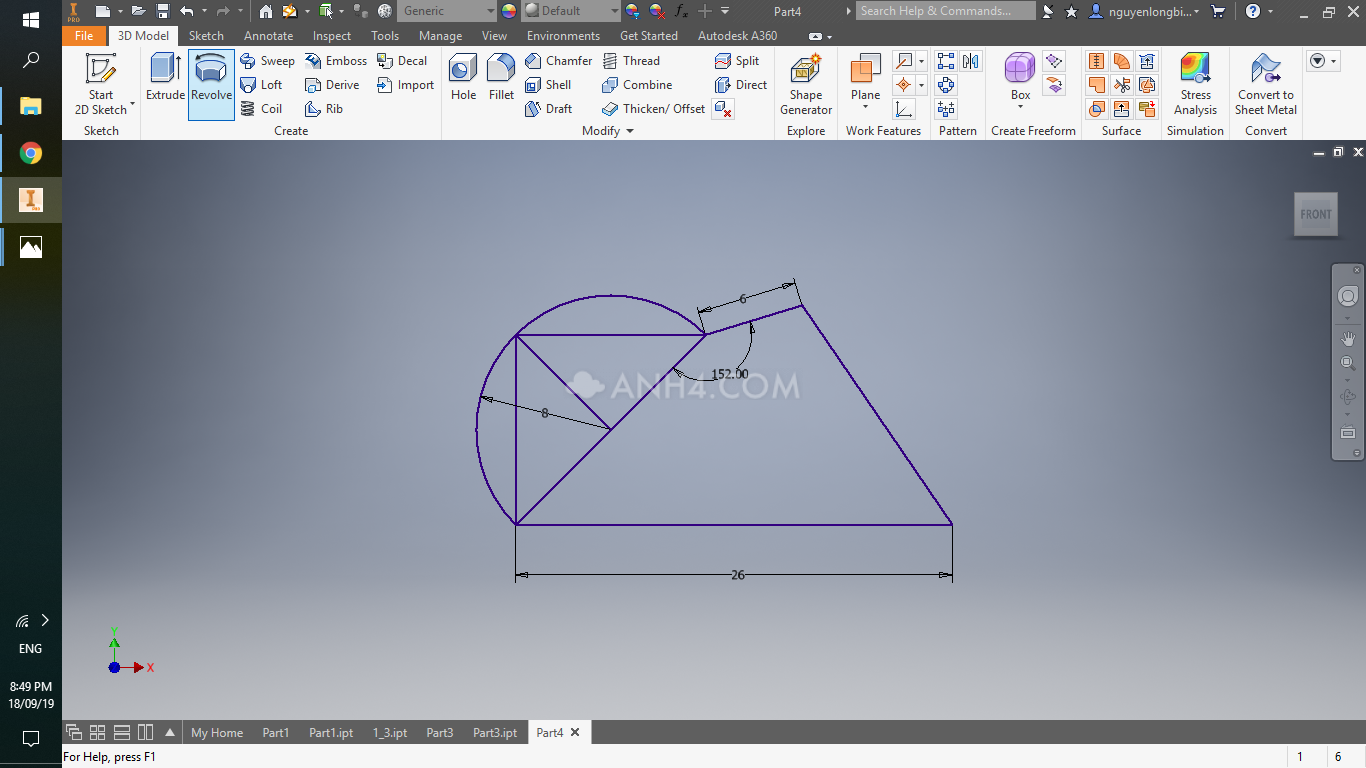This screenshot has height=768, width=1366.
Task: Click the Import command
Action: pos(405,85)
